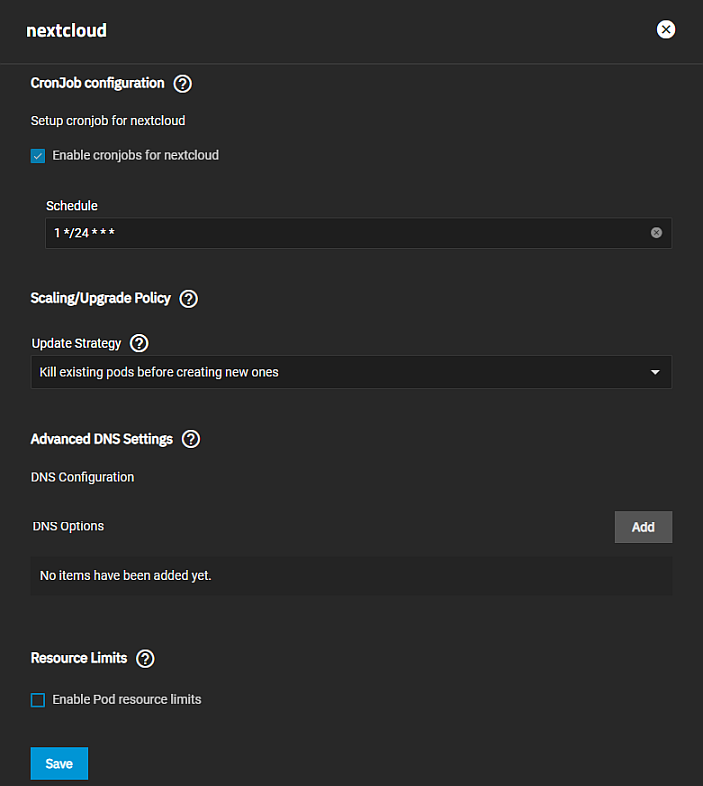Open the Update Strategy dropdown
The width and height of the screenshot is (703, 786).
click(351, 372)
